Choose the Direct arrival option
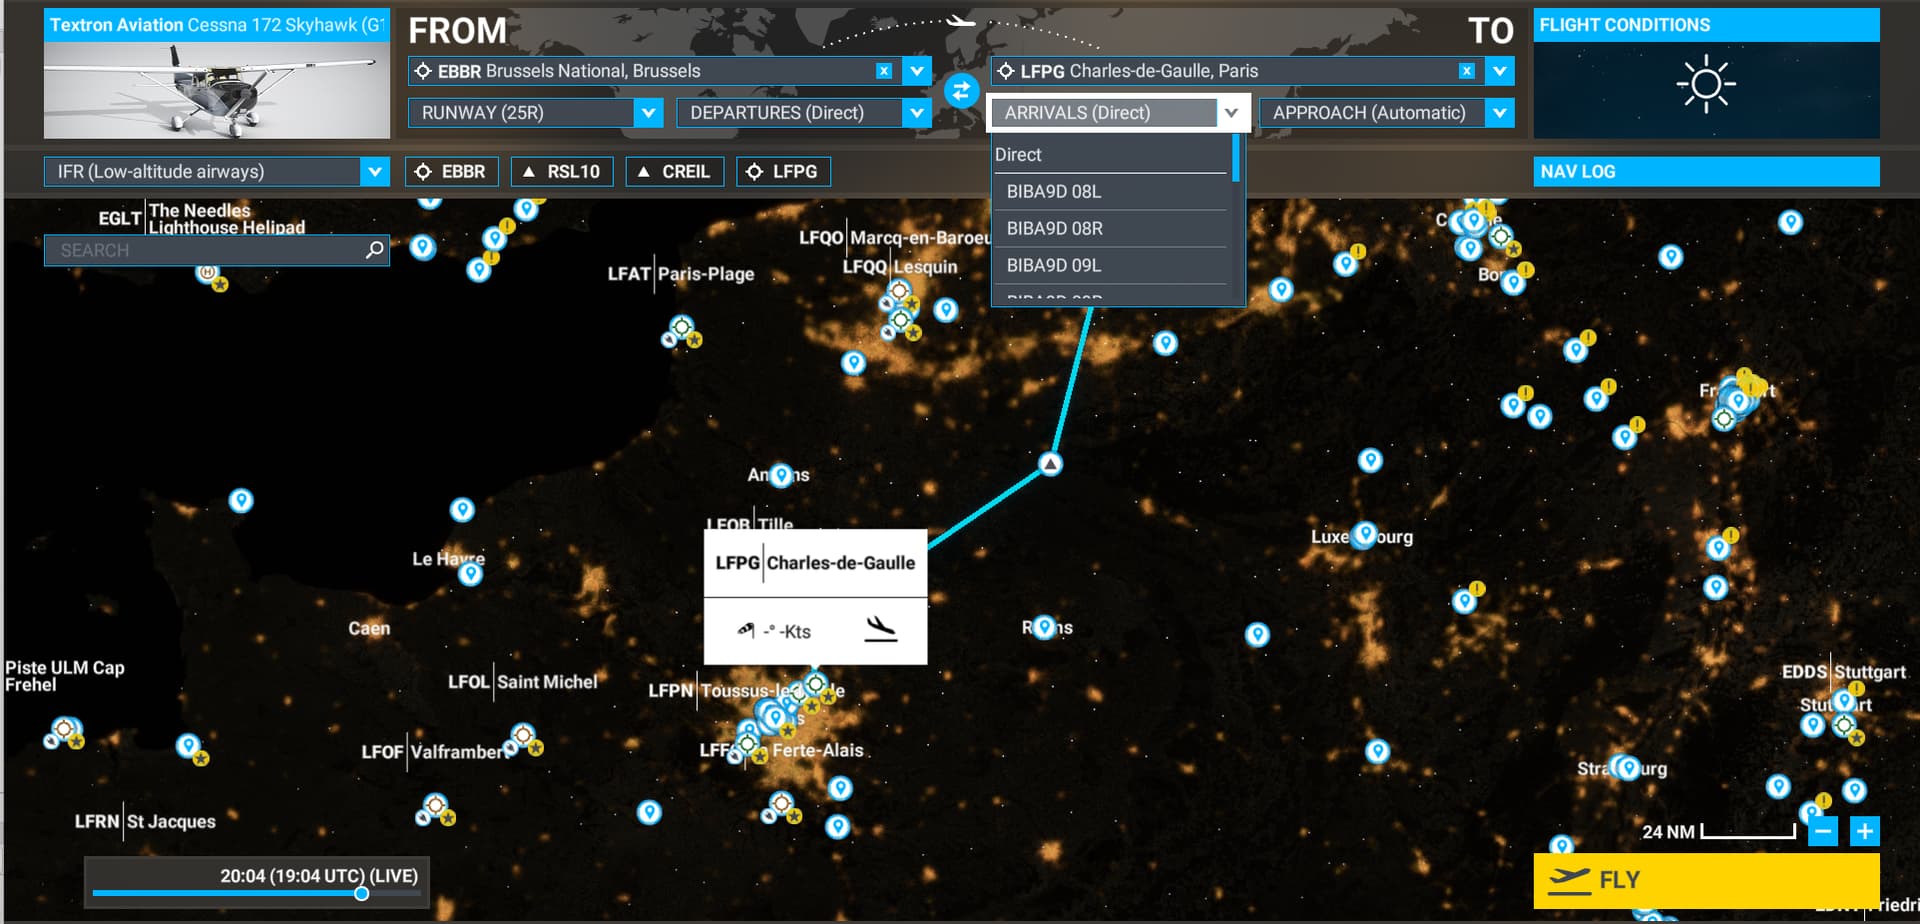 1018,155
